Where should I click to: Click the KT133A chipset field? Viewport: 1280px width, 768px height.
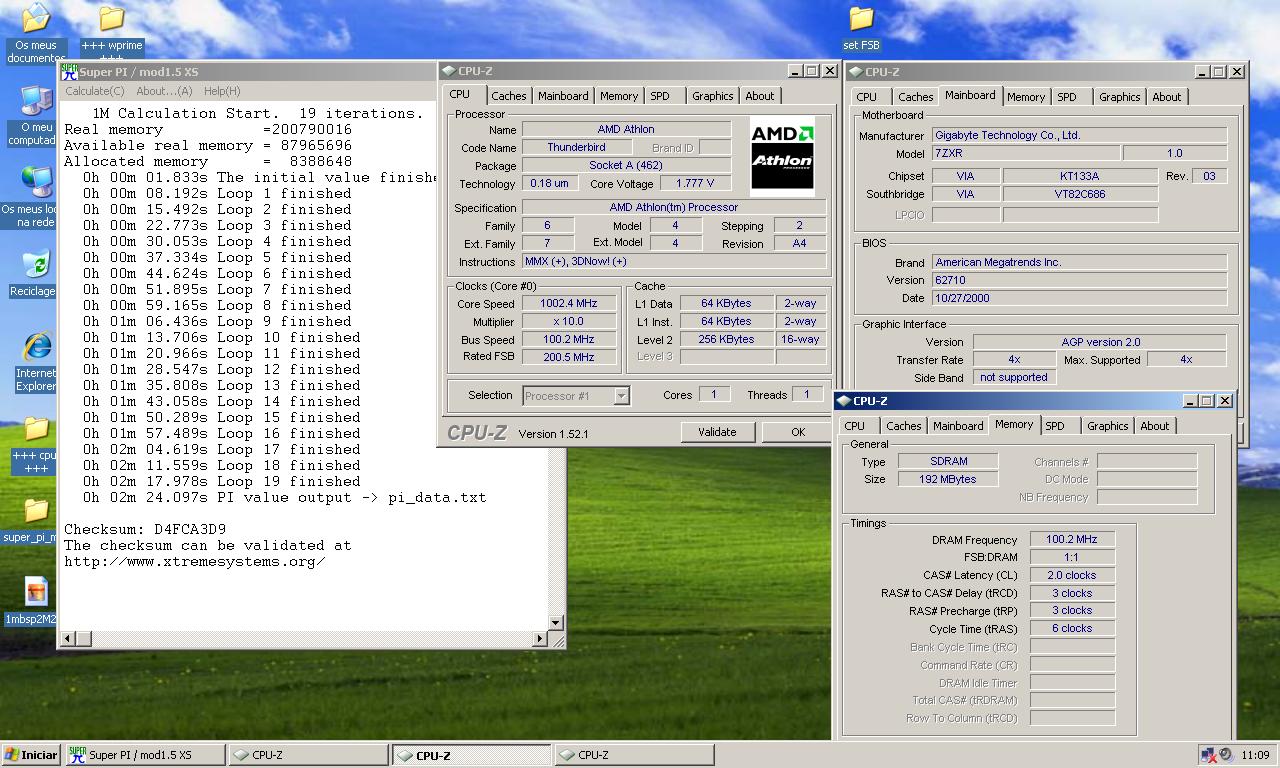[x=1080, y=175]
